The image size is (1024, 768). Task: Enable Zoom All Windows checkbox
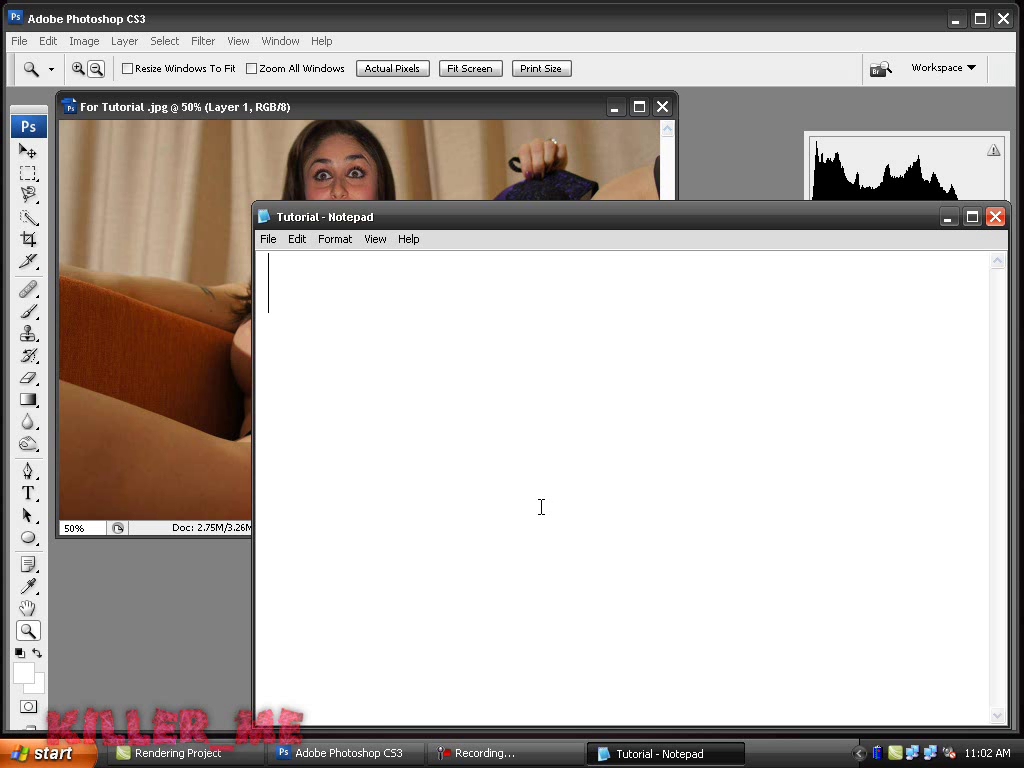tap(251, 69)
